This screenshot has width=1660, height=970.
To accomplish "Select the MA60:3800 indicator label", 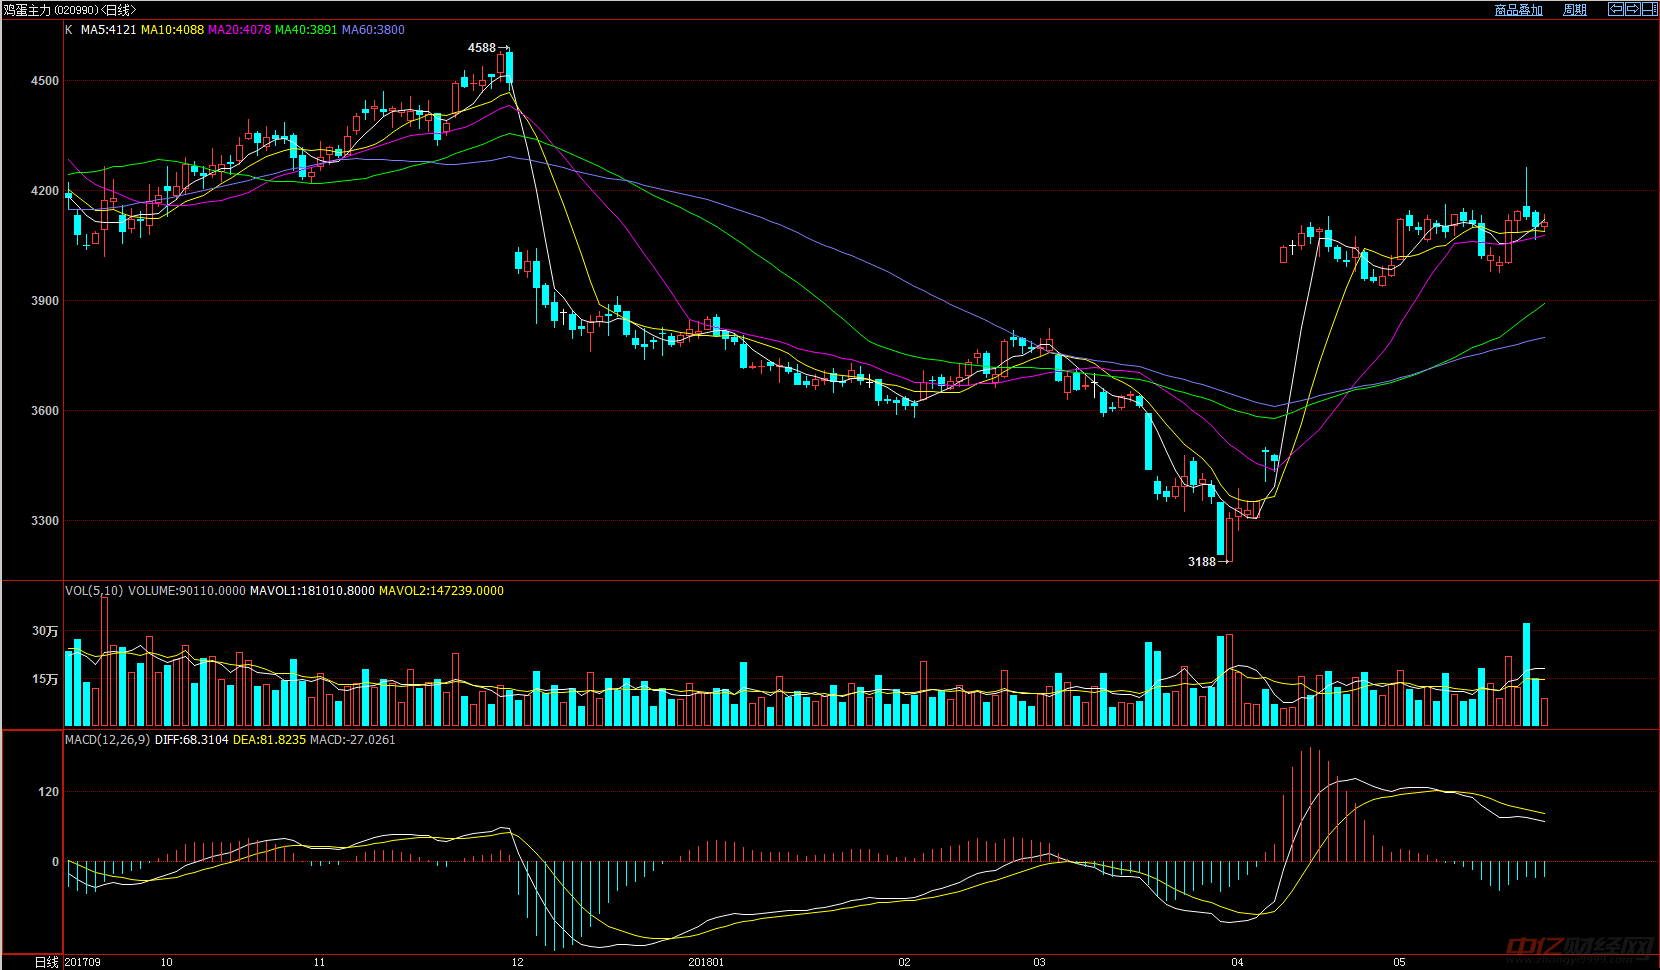I will 373,30.
